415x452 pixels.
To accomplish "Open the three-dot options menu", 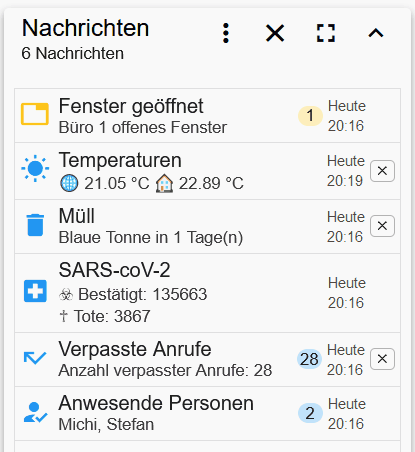I will tap(226, 33).
